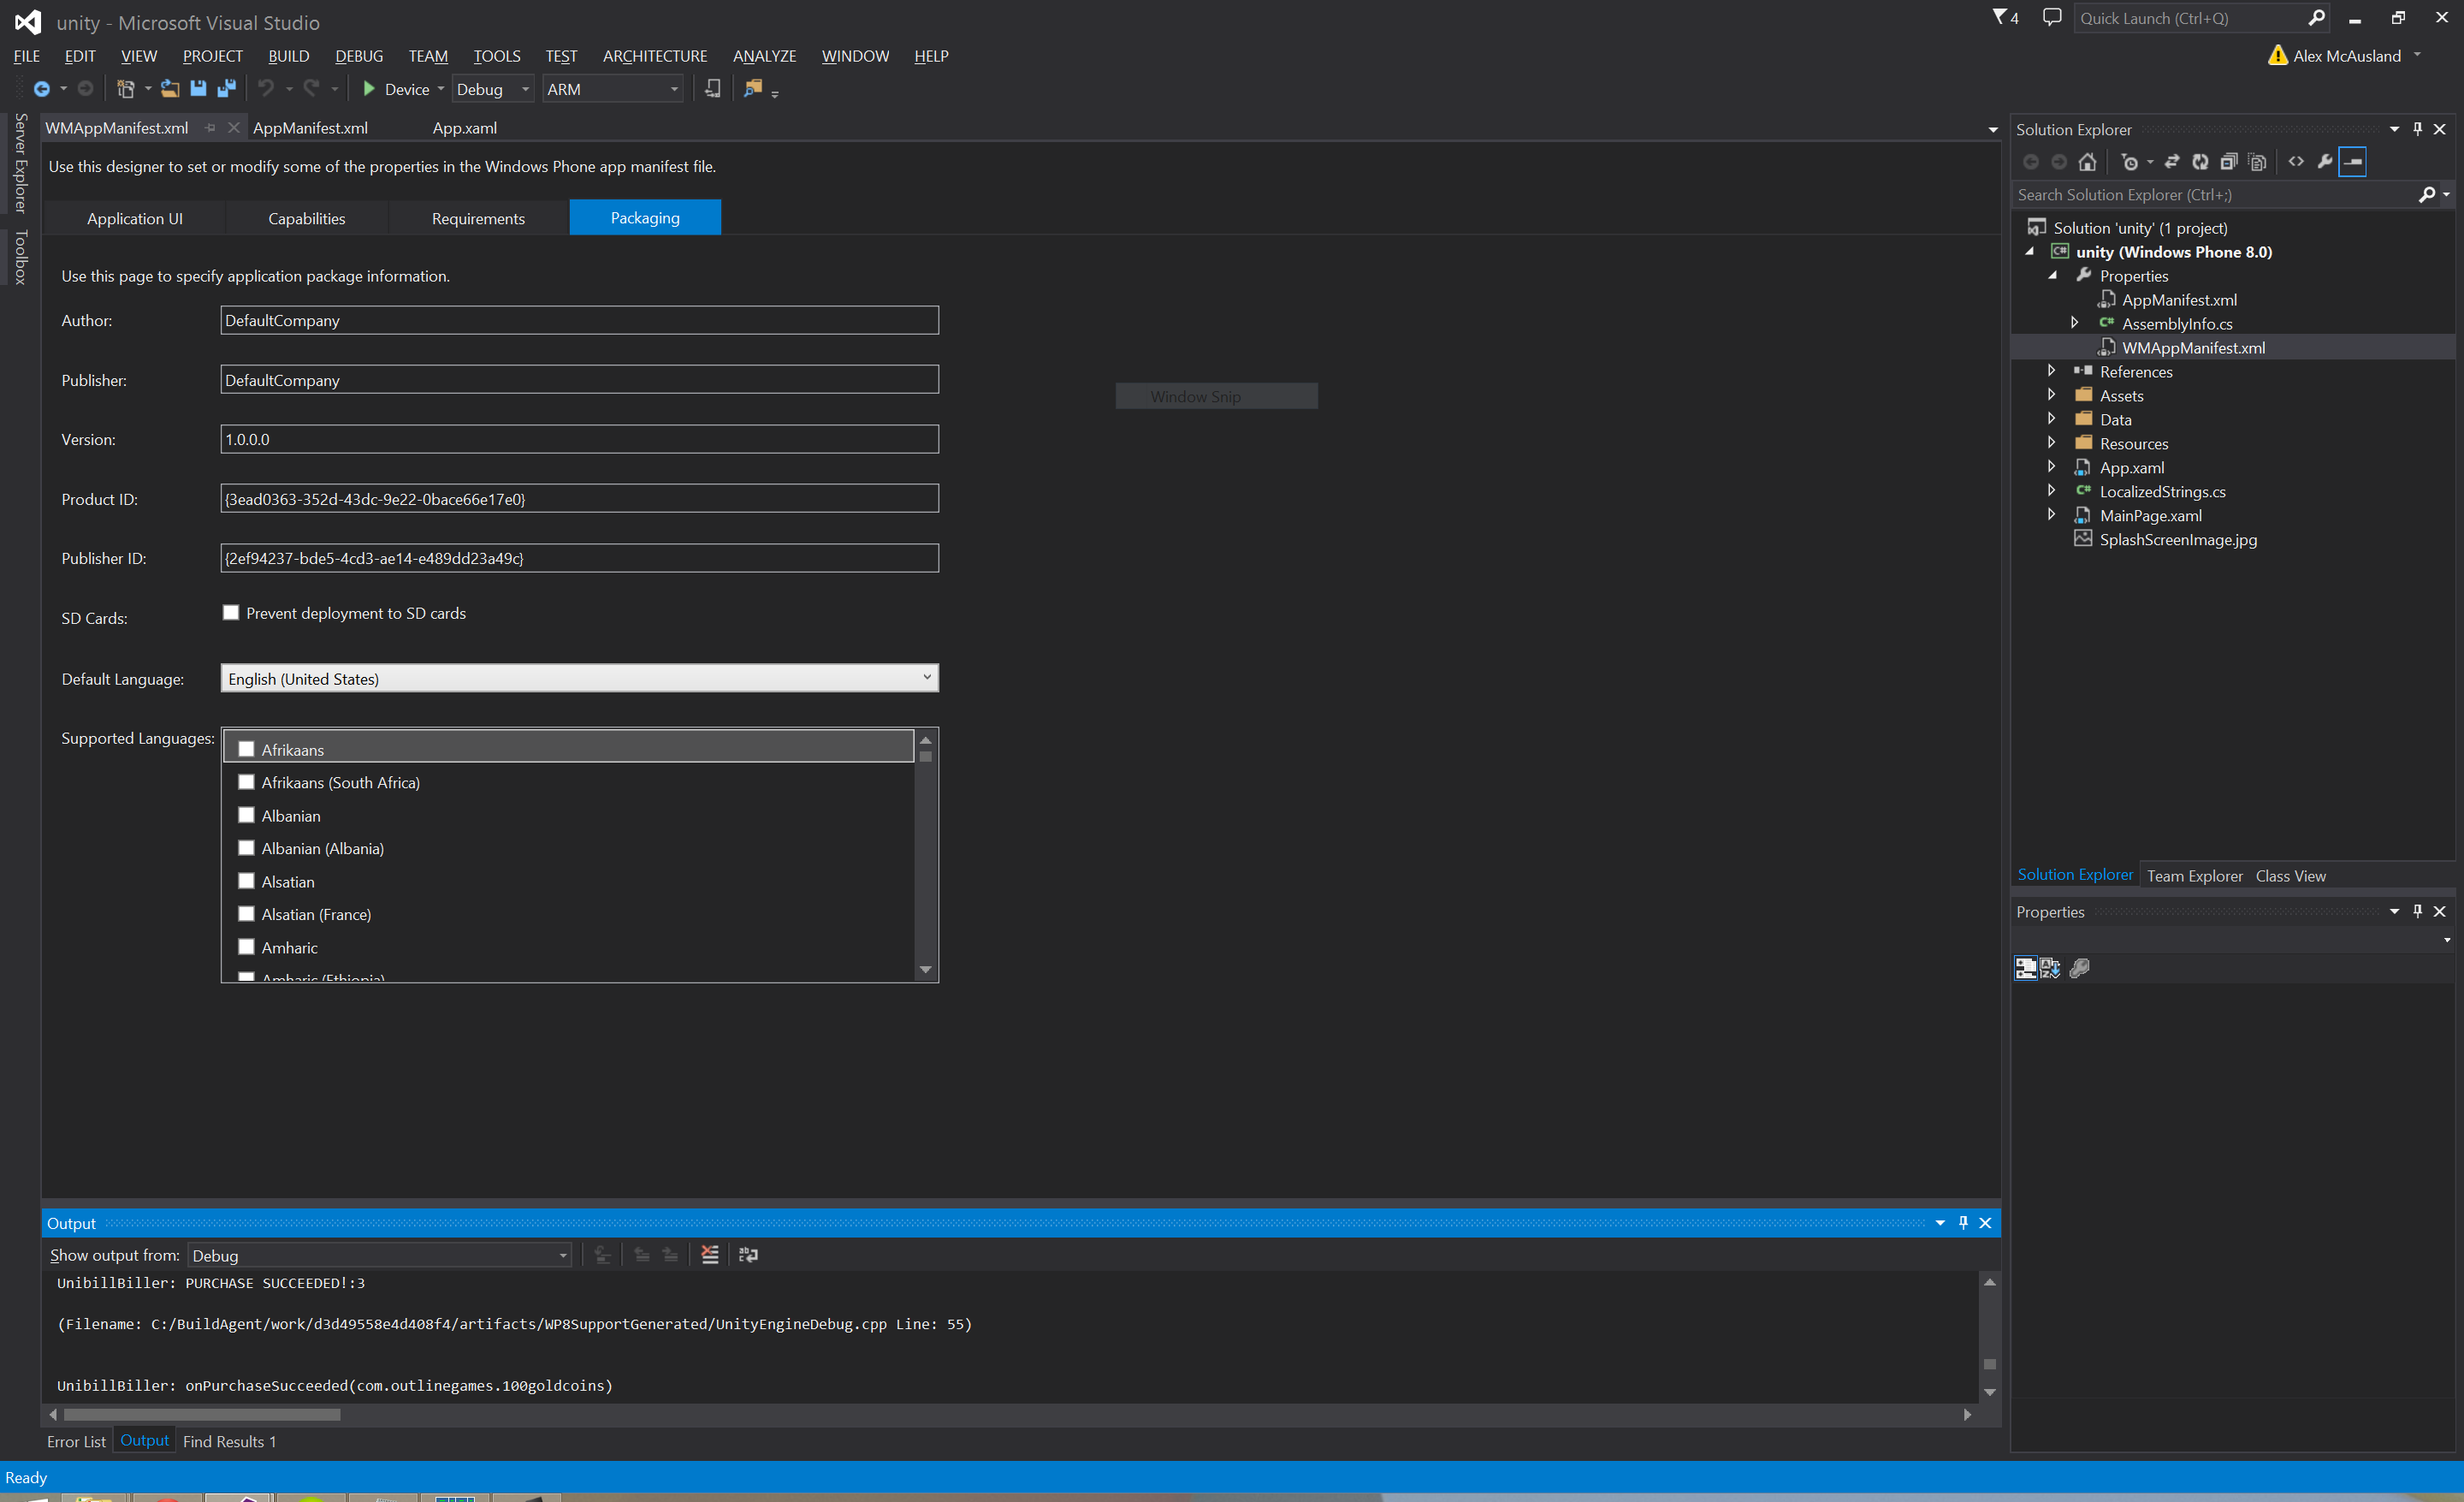2464x1502 pixels.
Task: Switch to the Requirements tab
Action: (x=478, y=218)
